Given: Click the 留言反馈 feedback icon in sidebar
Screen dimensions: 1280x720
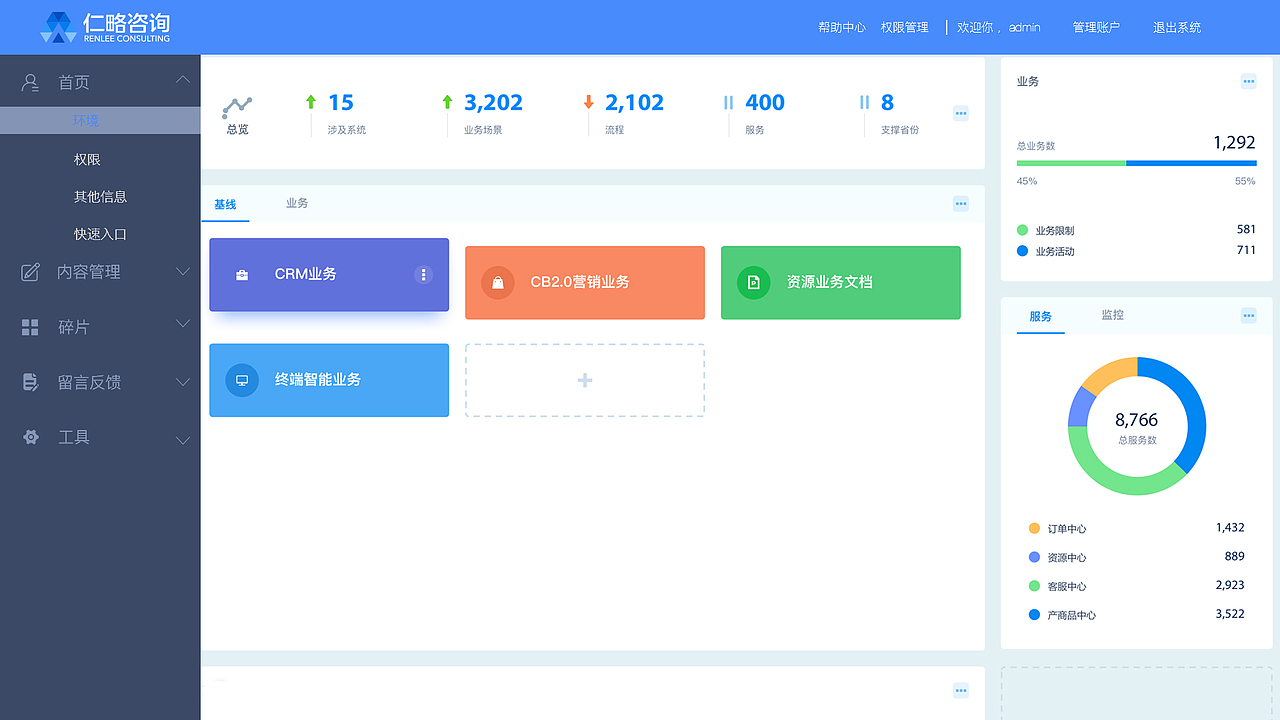Looking at the screenshot, I should (x=30, y=381).
